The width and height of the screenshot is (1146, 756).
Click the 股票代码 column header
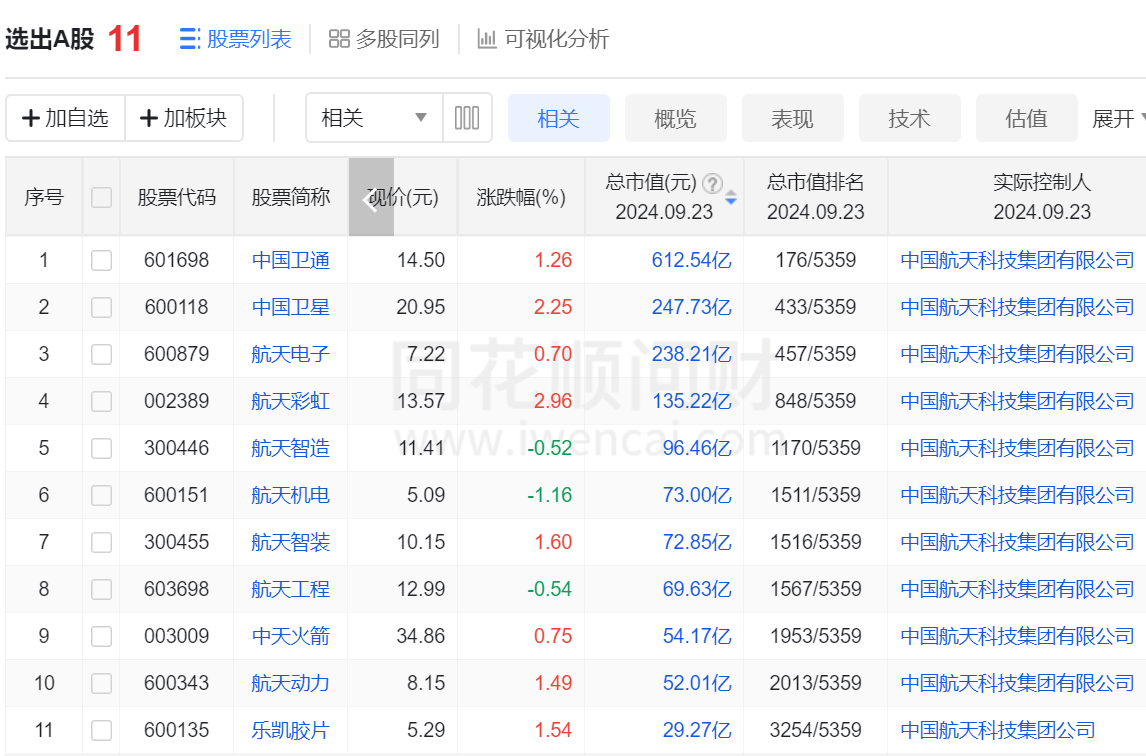(x=177, y=197)
